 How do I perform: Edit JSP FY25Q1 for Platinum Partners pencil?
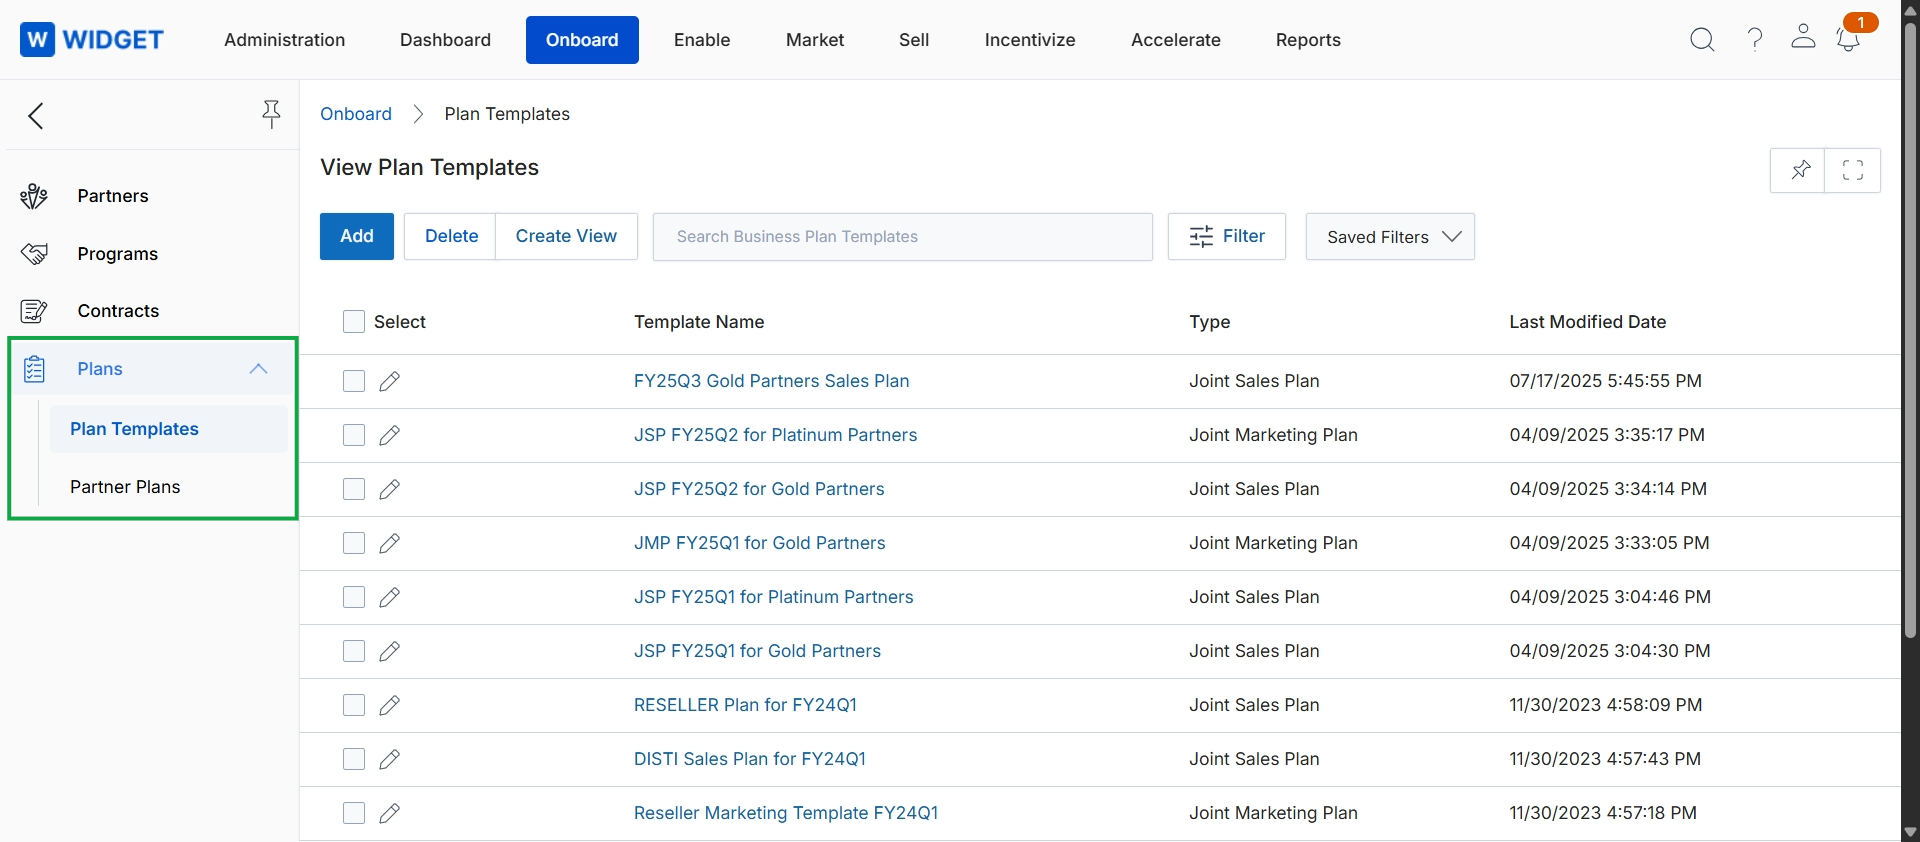[390, 597]
